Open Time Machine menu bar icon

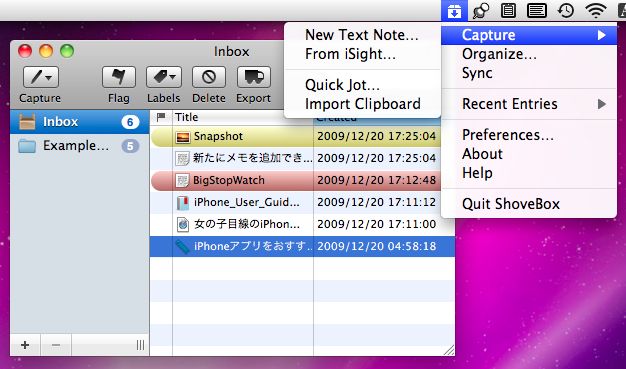pos(566,10)
